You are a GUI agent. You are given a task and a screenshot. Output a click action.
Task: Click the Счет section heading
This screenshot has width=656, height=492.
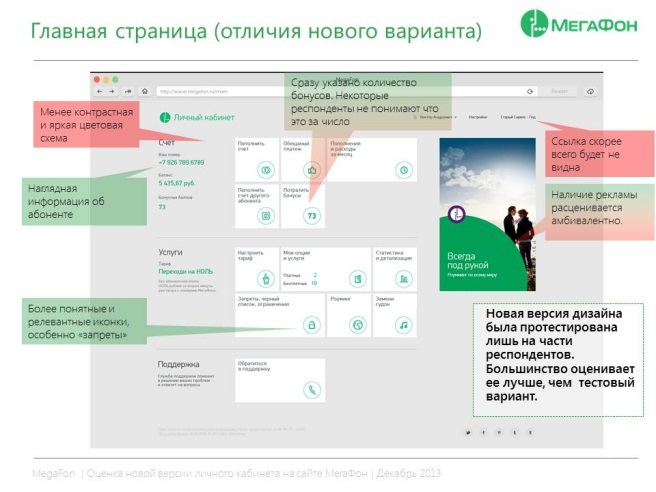[x=167, y=143]
